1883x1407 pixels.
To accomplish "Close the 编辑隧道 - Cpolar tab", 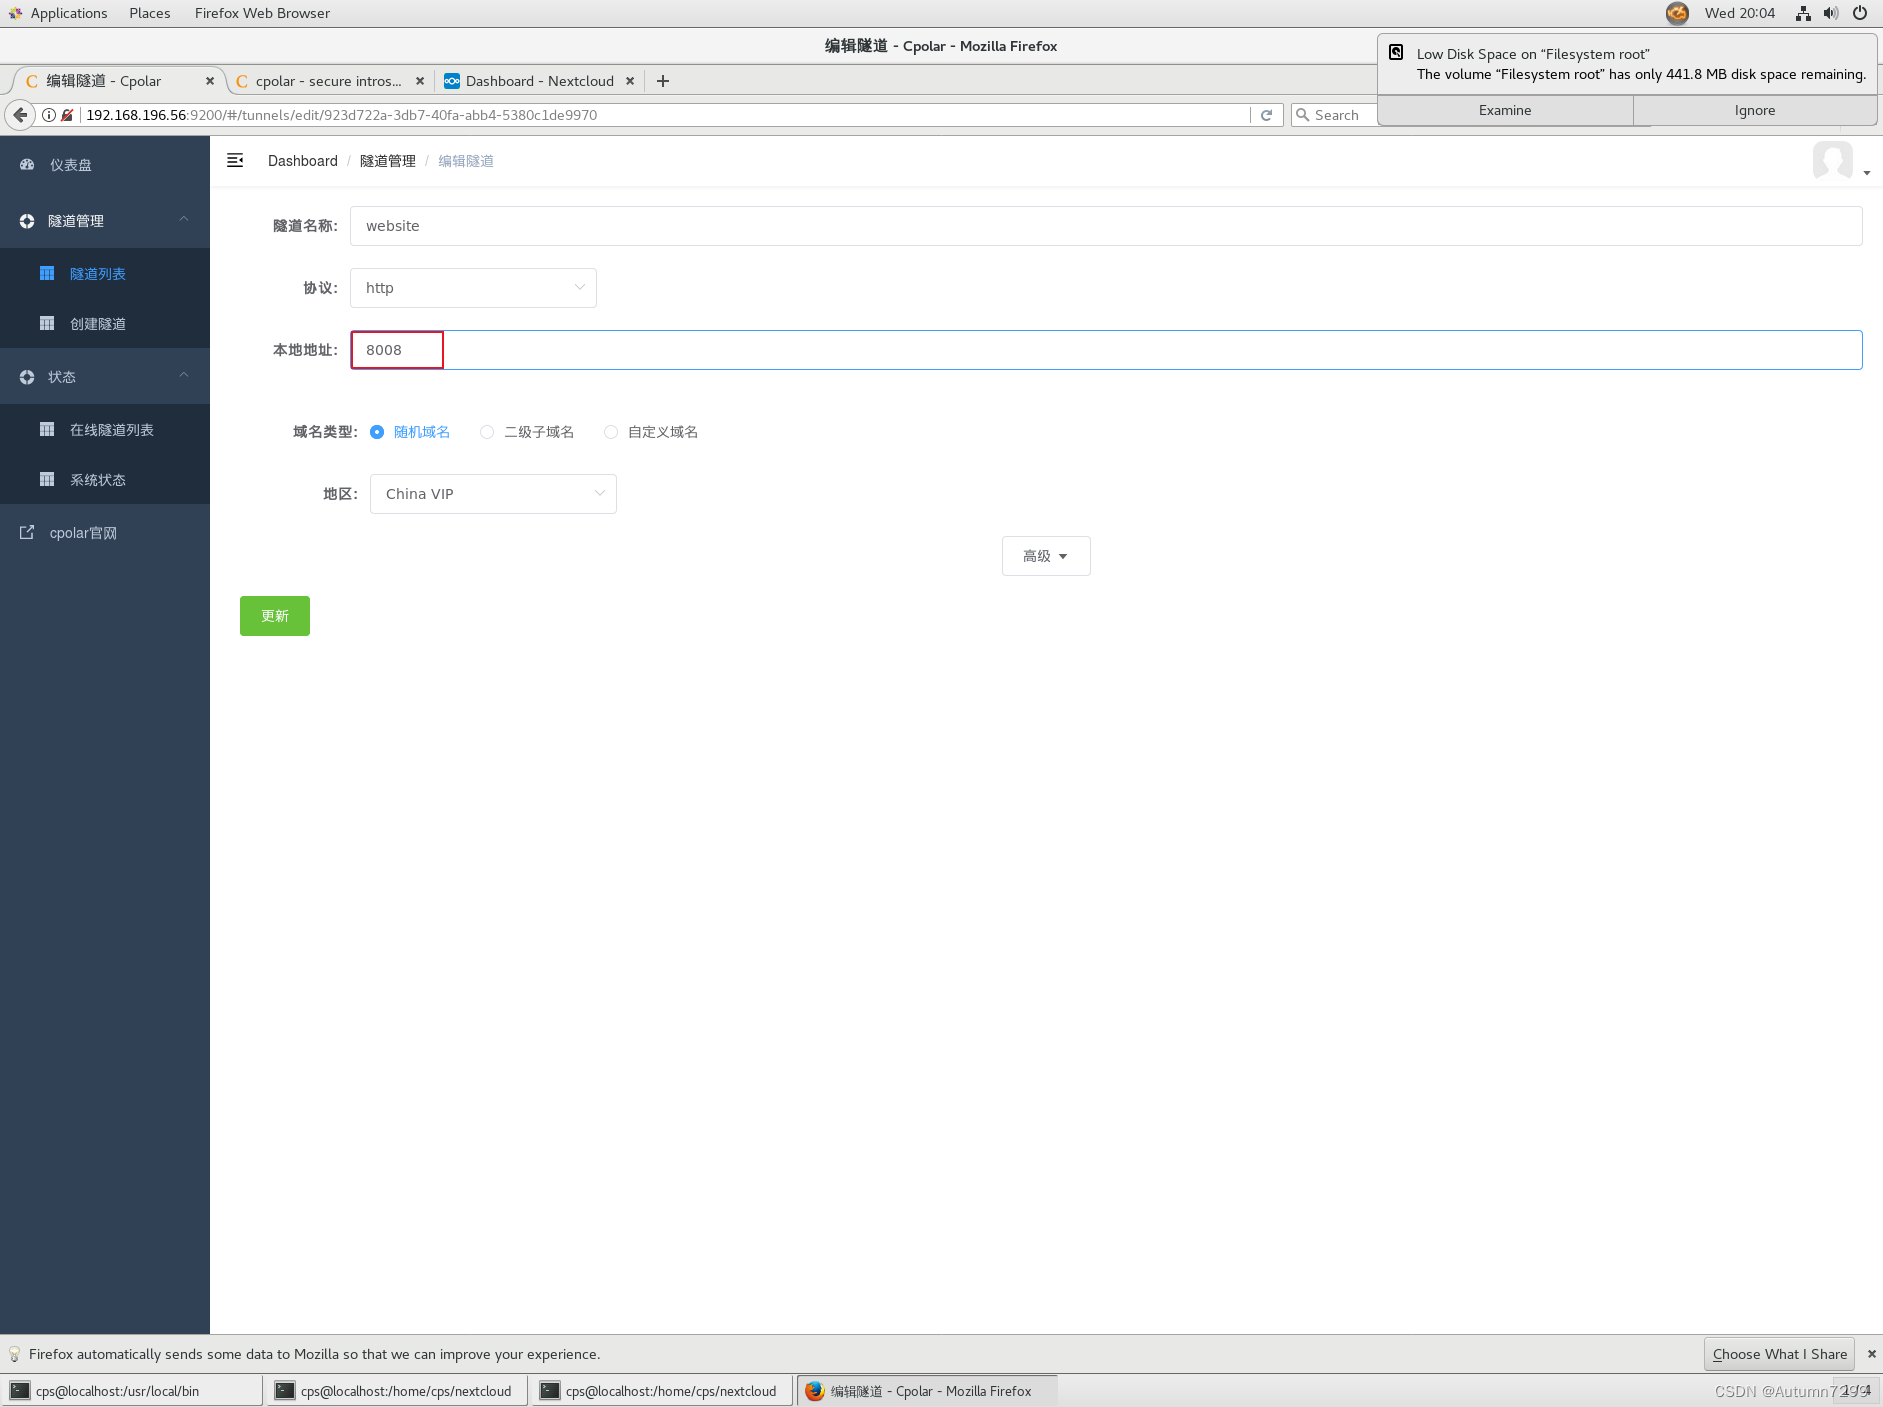I will pos(210,81).
